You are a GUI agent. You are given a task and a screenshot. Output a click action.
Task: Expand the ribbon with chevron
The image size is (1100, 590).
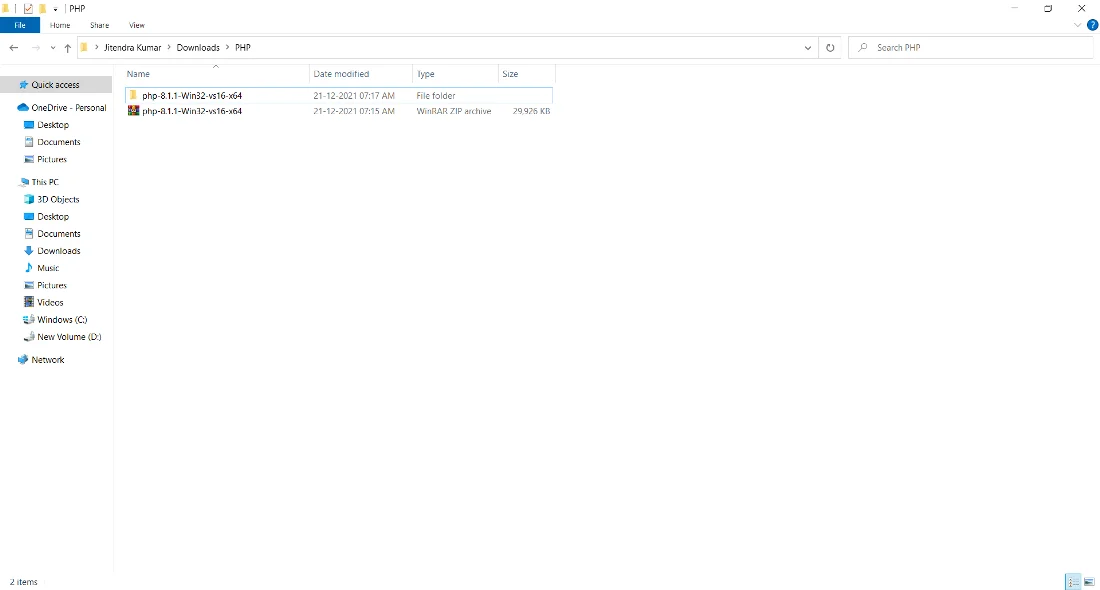(x=1078, y=25)
